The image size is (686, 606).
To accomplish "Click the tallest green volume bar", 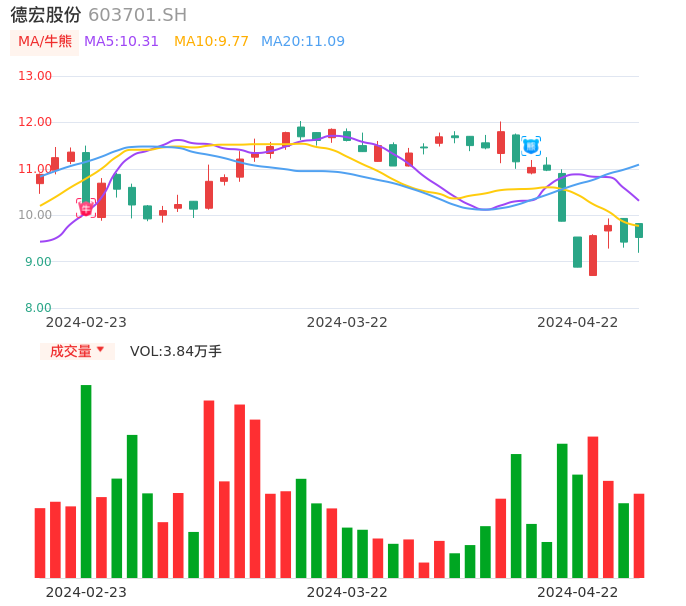I will click(x=86, y=481).
